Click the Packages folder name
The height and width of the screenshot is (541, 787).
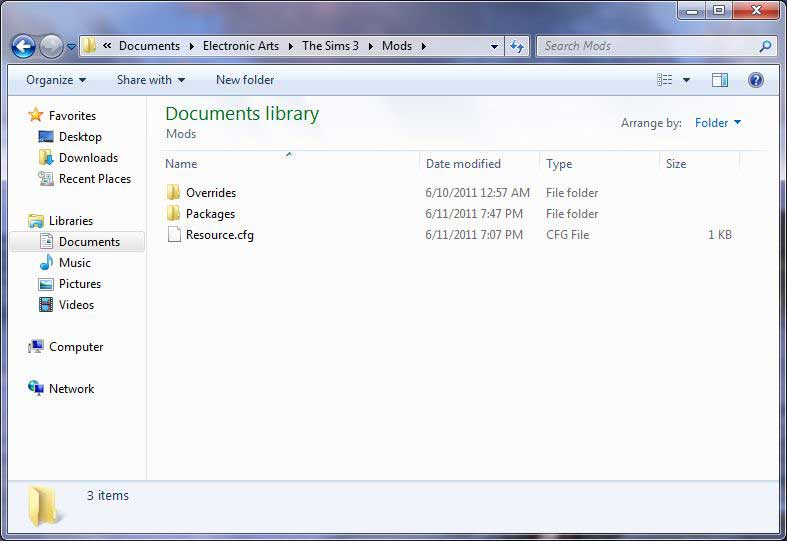point(210,214)
